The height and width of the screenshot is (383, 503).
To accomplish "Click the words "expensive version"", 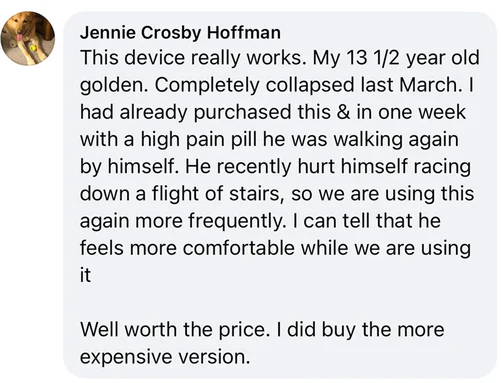I will pyautogui.click(x=165, y=357).
